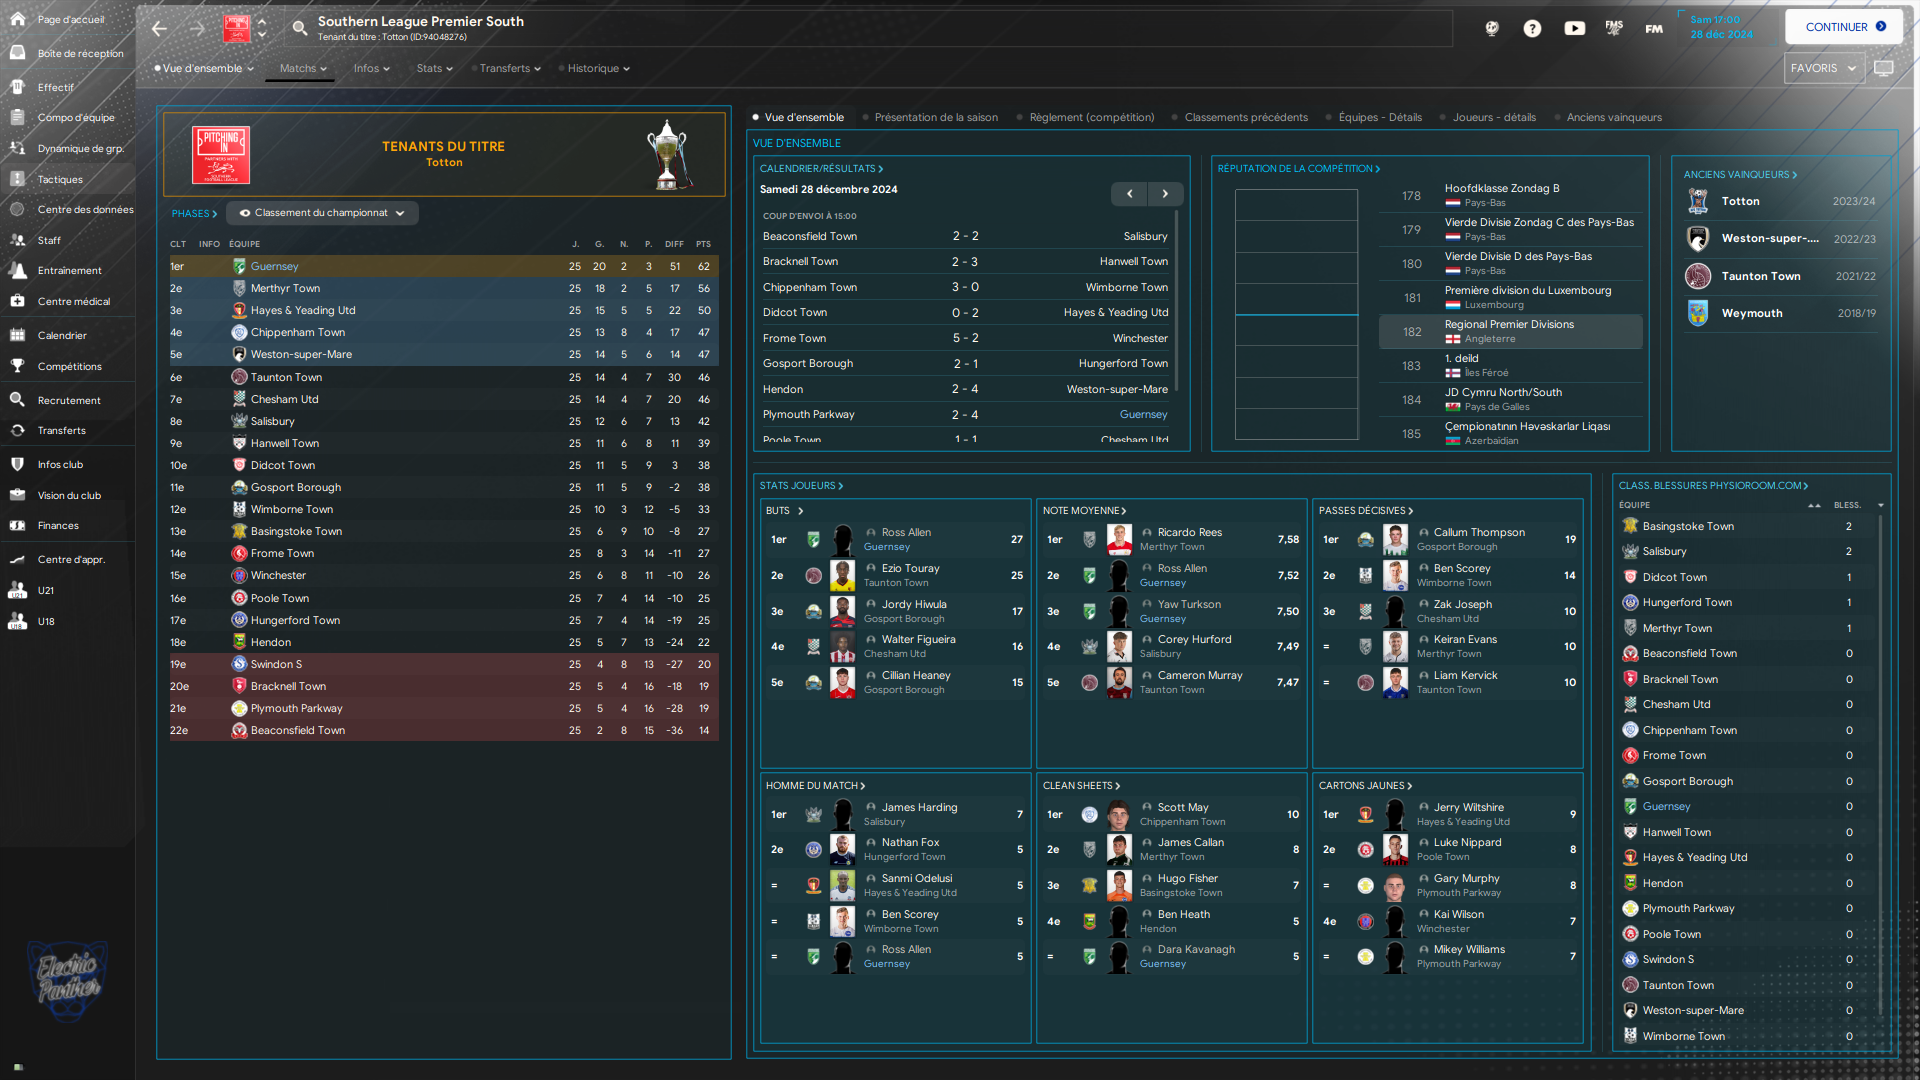Open the Guernsey team link in standings

(x=274, y=266)
